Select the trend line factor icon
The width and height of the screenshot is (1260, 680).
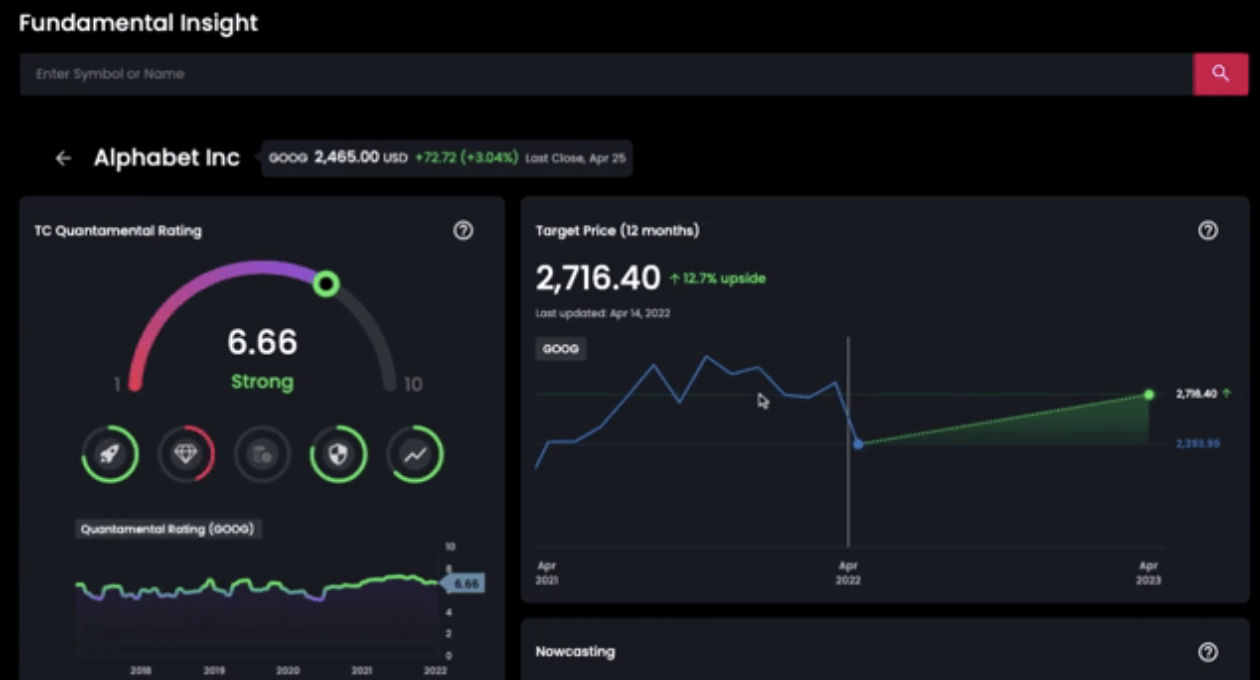click(415, 455)
